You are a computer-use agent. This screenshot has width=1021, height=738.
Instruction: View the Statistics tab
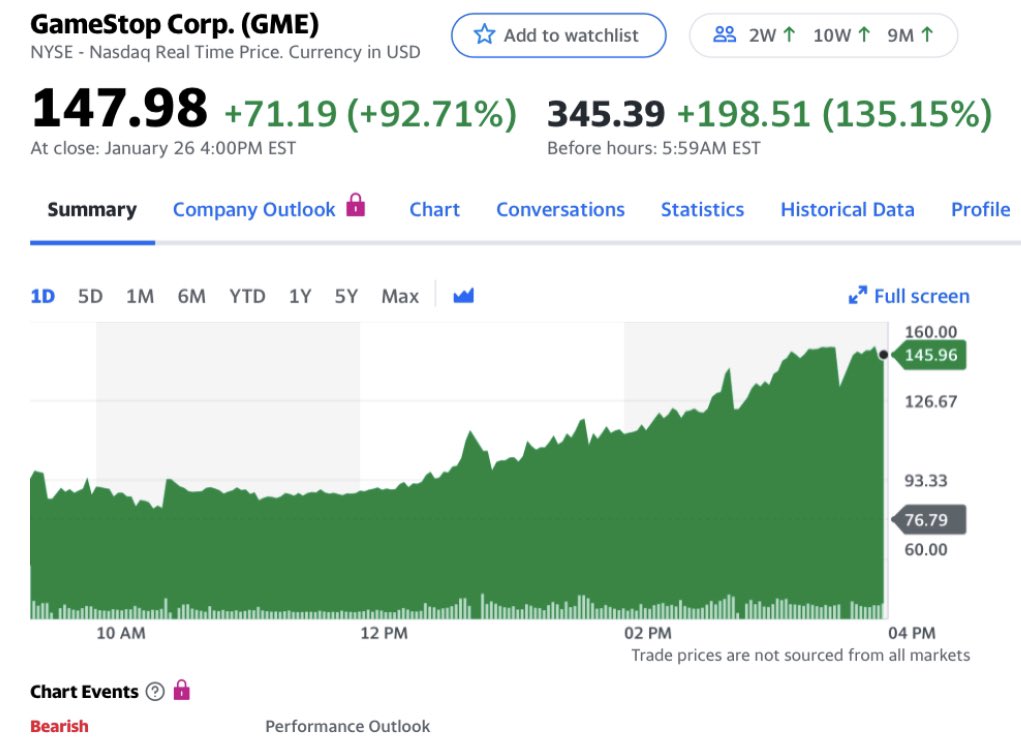pos(702,210)
